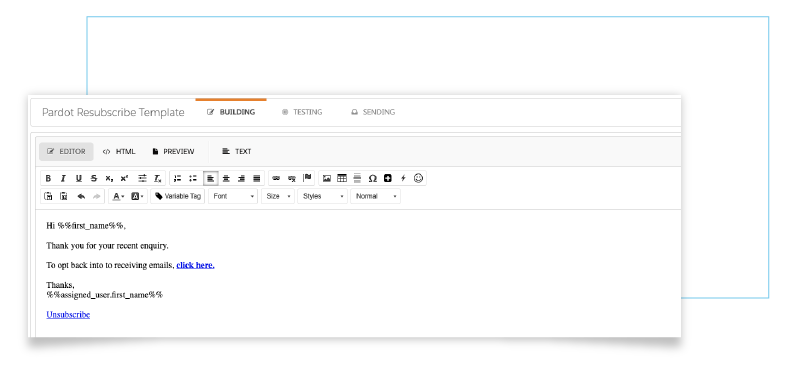Expand the Styles dropdown
790x366 pixels.
point(322,197)
